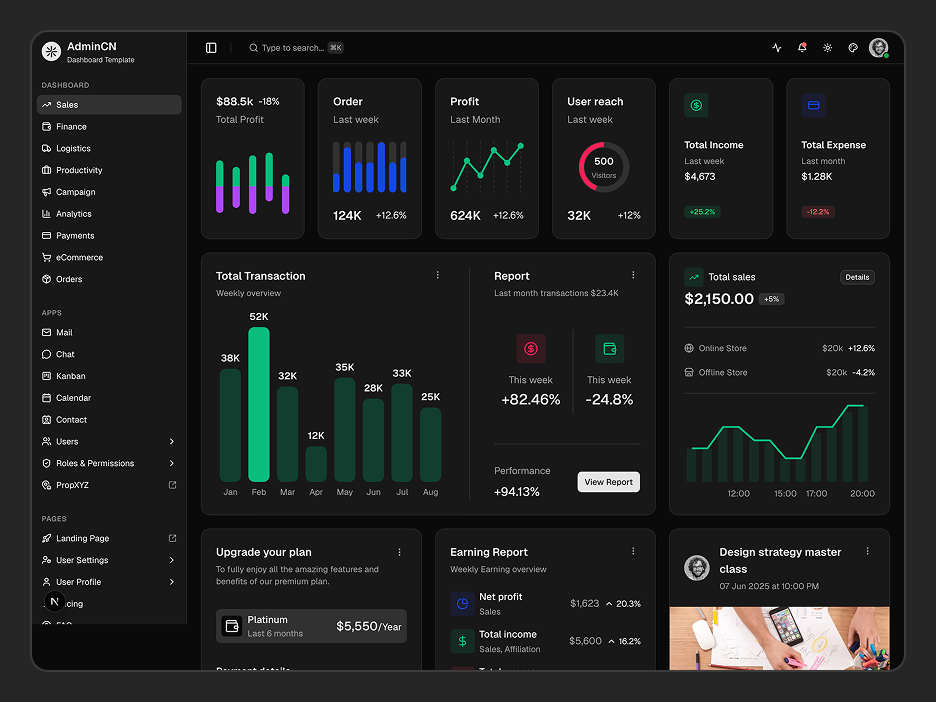This screenshot has width=936, height=702.
Task: Select the Platinum plan row
Action: click(x=311, y=626)
